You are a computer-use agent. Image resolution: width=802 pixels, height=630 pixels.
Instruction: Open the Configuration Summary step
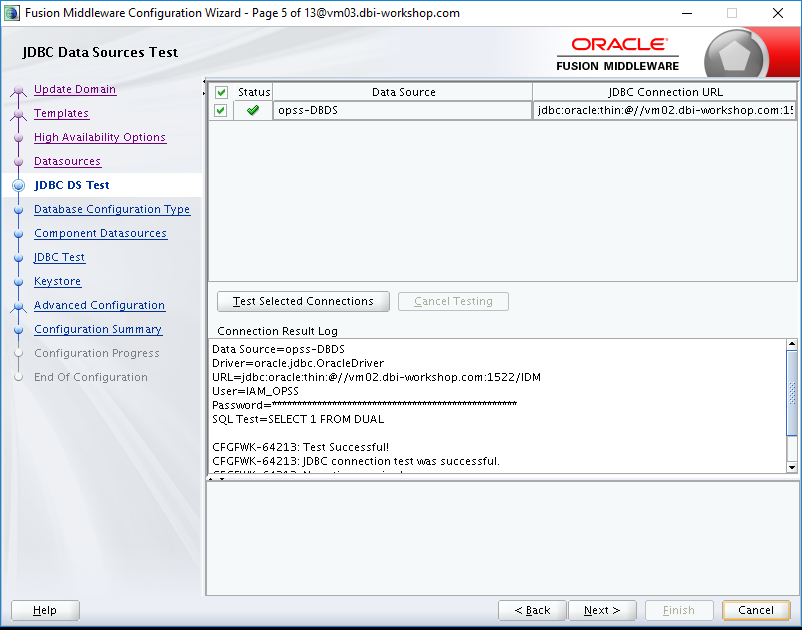pos(98,329)
